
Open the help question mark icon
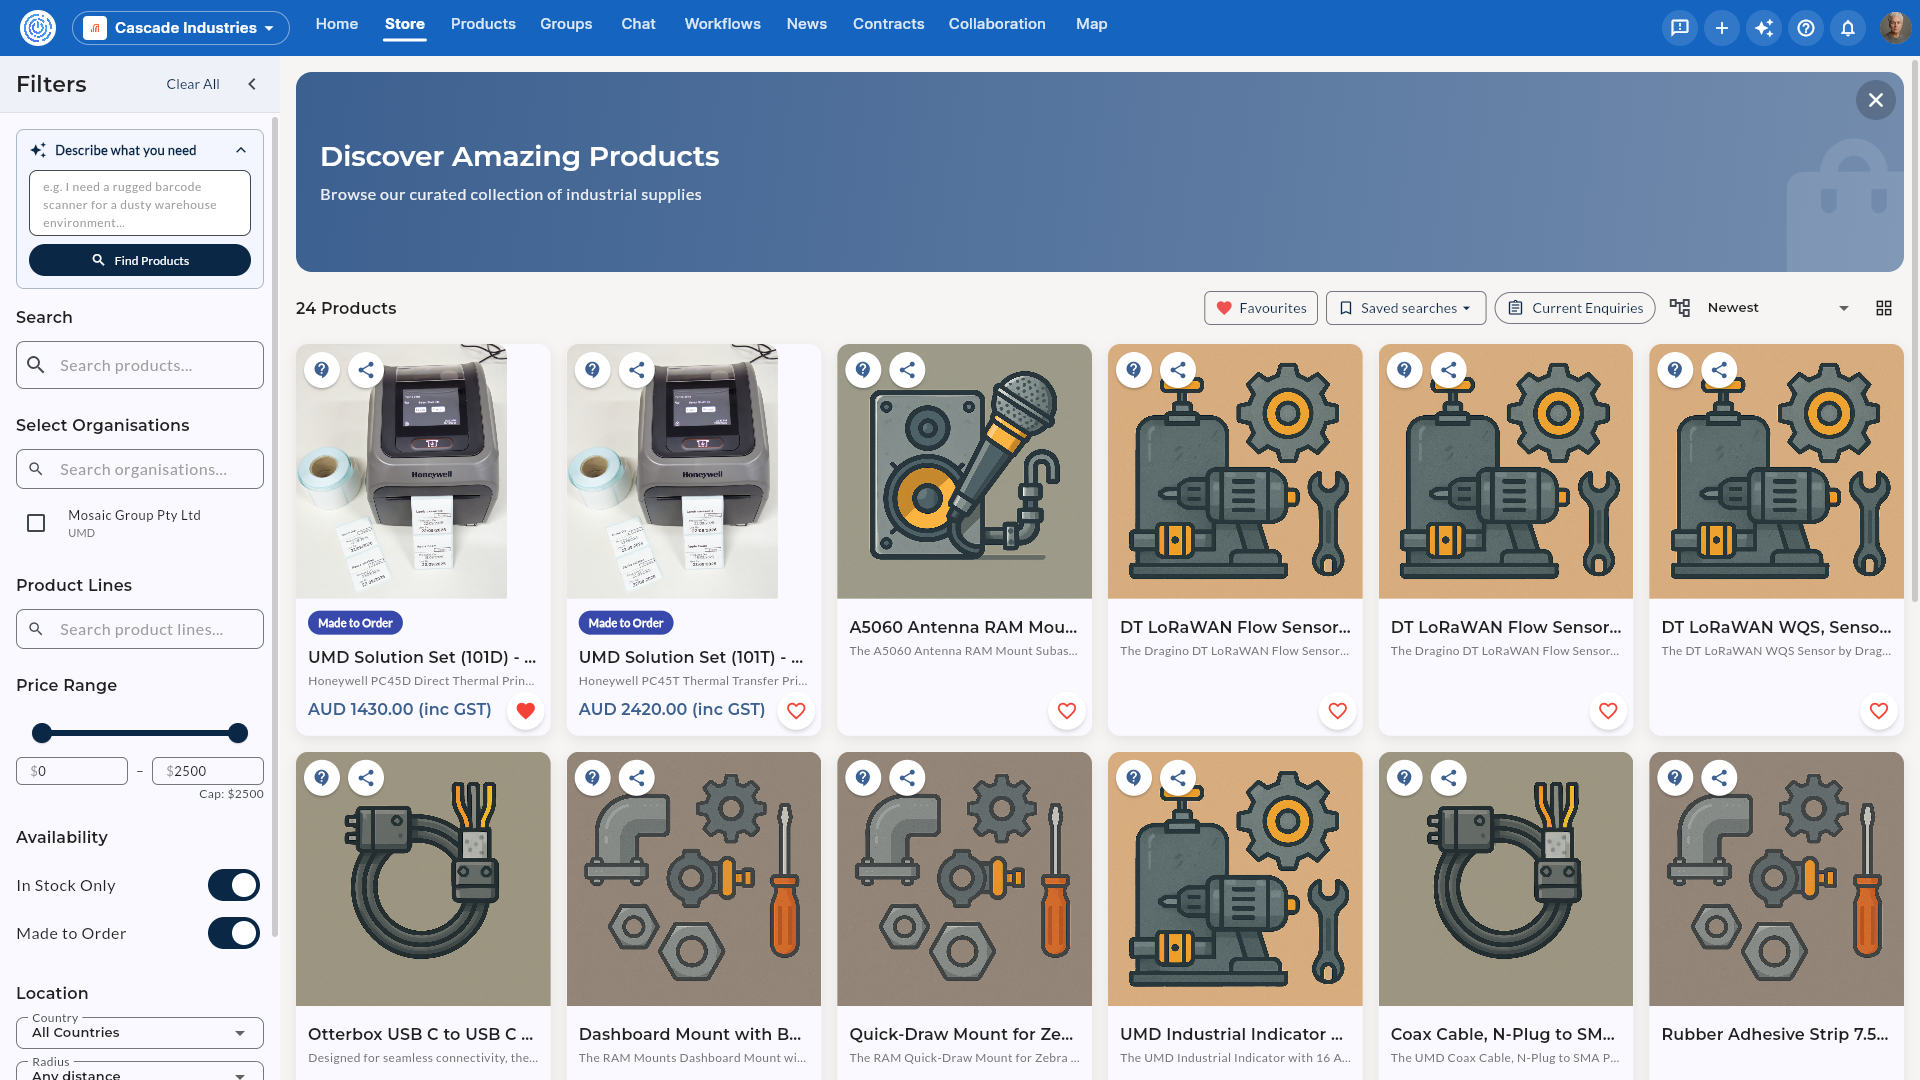[x=1806, y=28]
